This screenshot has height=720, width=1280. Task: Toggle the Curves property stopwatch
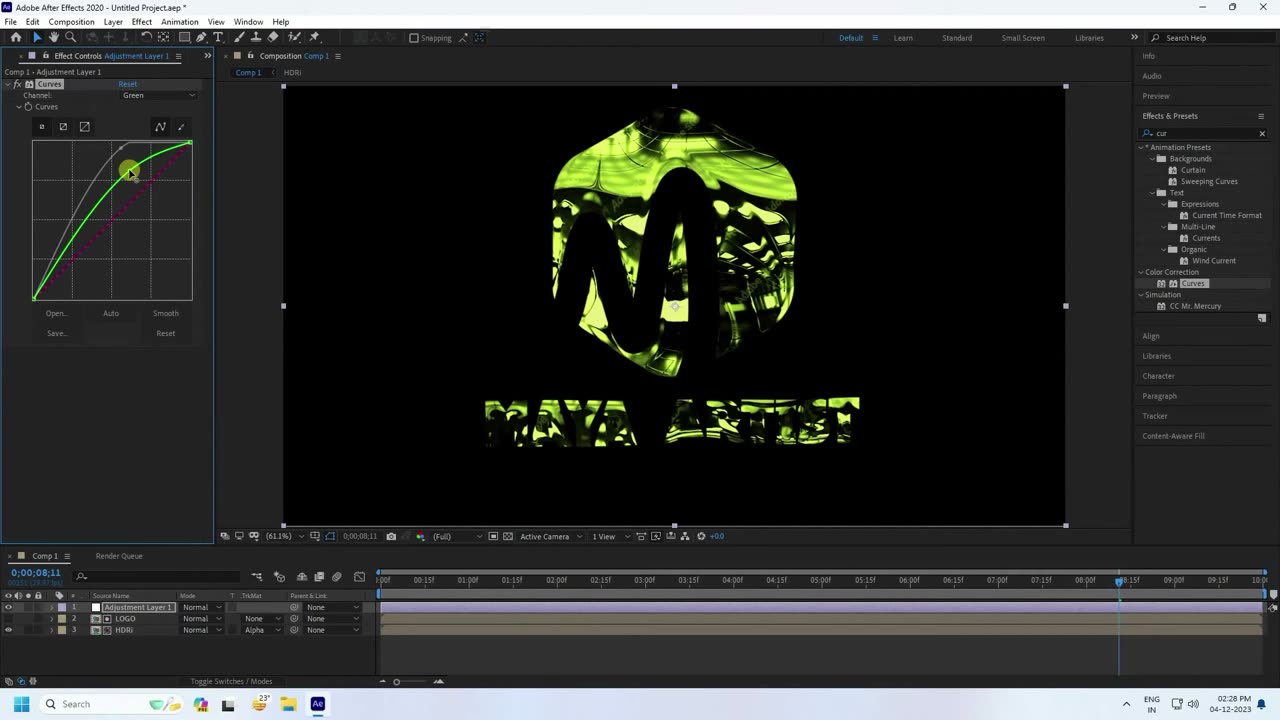28,107
